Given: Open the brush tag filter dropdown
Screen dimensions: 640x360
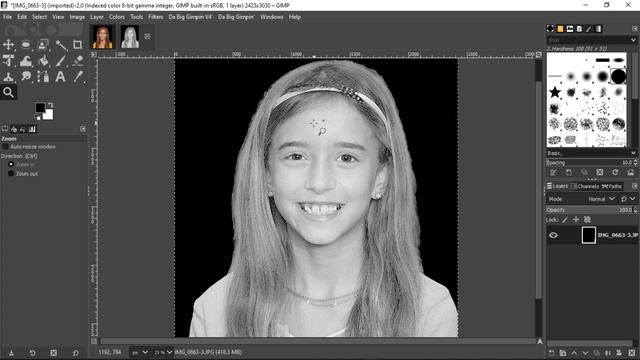Looking at the screenshot, I should point(633,40).
